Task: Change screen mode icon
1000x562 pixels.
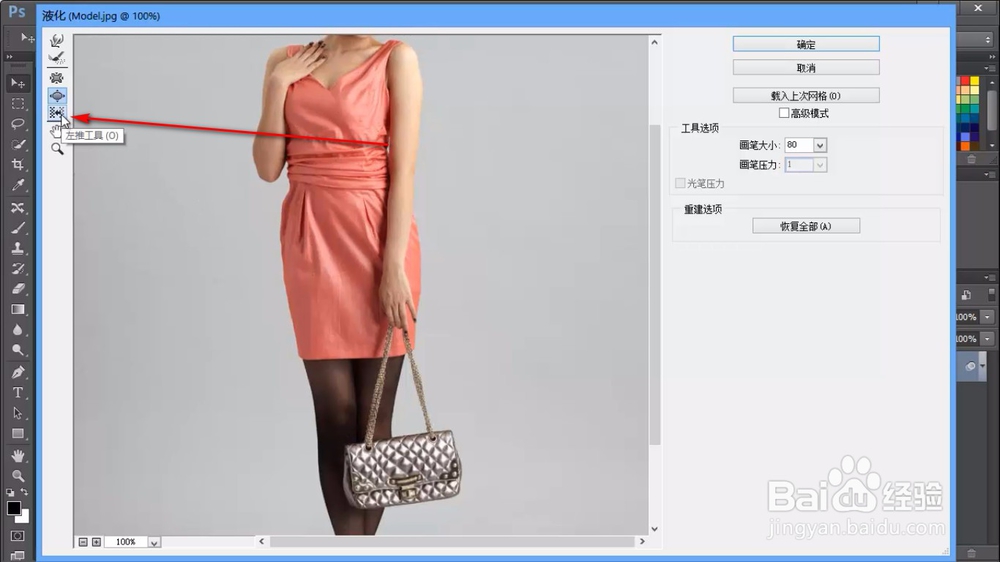Action: click(18, 556)
